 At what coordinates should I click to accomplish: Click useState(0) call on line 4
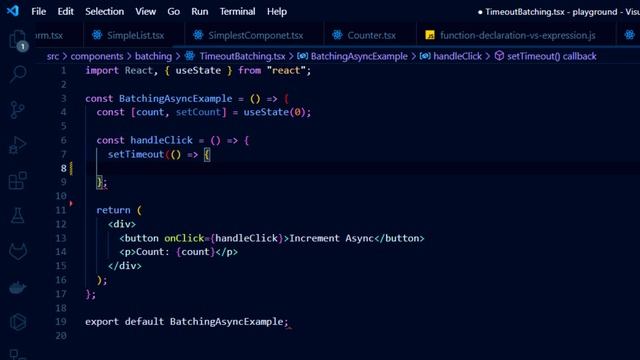point(274,112)
